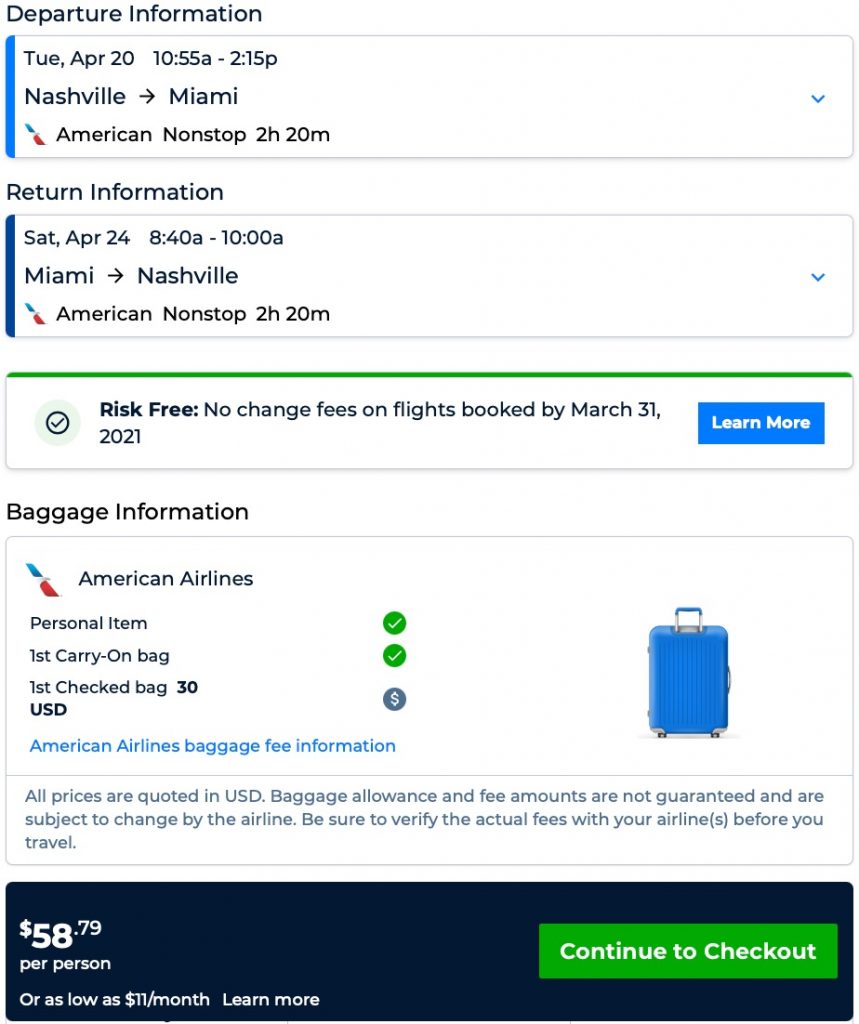Click the $58.79 per person price
The height and width of the screenshot is (1024, 859).
[x=61, y=937]
